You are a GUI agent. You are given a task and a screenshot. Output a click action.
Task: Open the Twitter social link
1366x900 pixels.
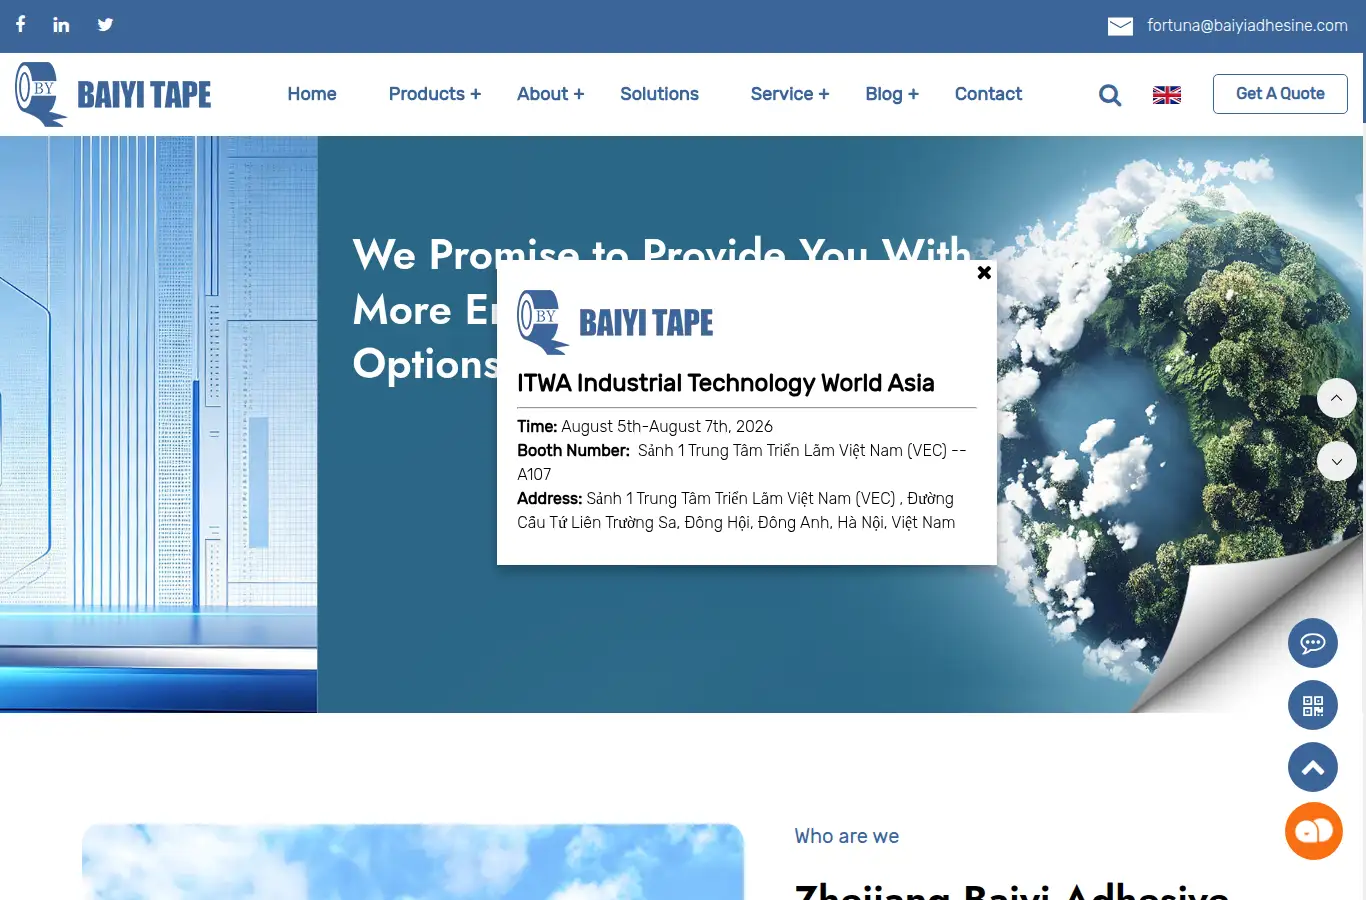pyautogui.click(x=105, y=24)
